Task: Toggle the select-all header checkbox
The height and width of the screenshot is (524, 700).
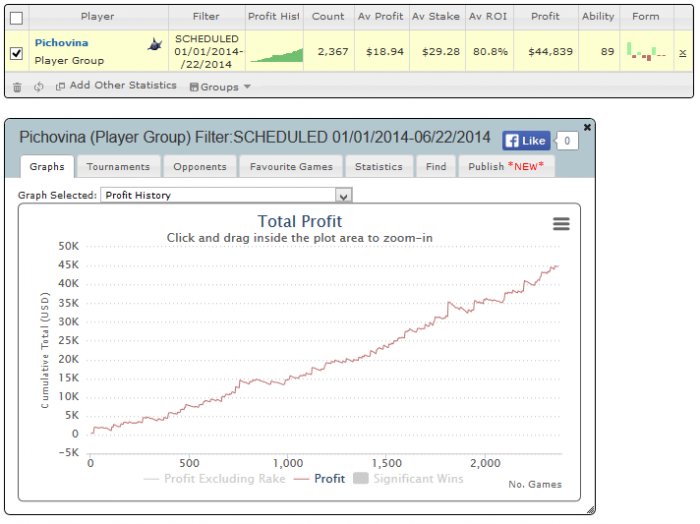Action: (17, 18)
